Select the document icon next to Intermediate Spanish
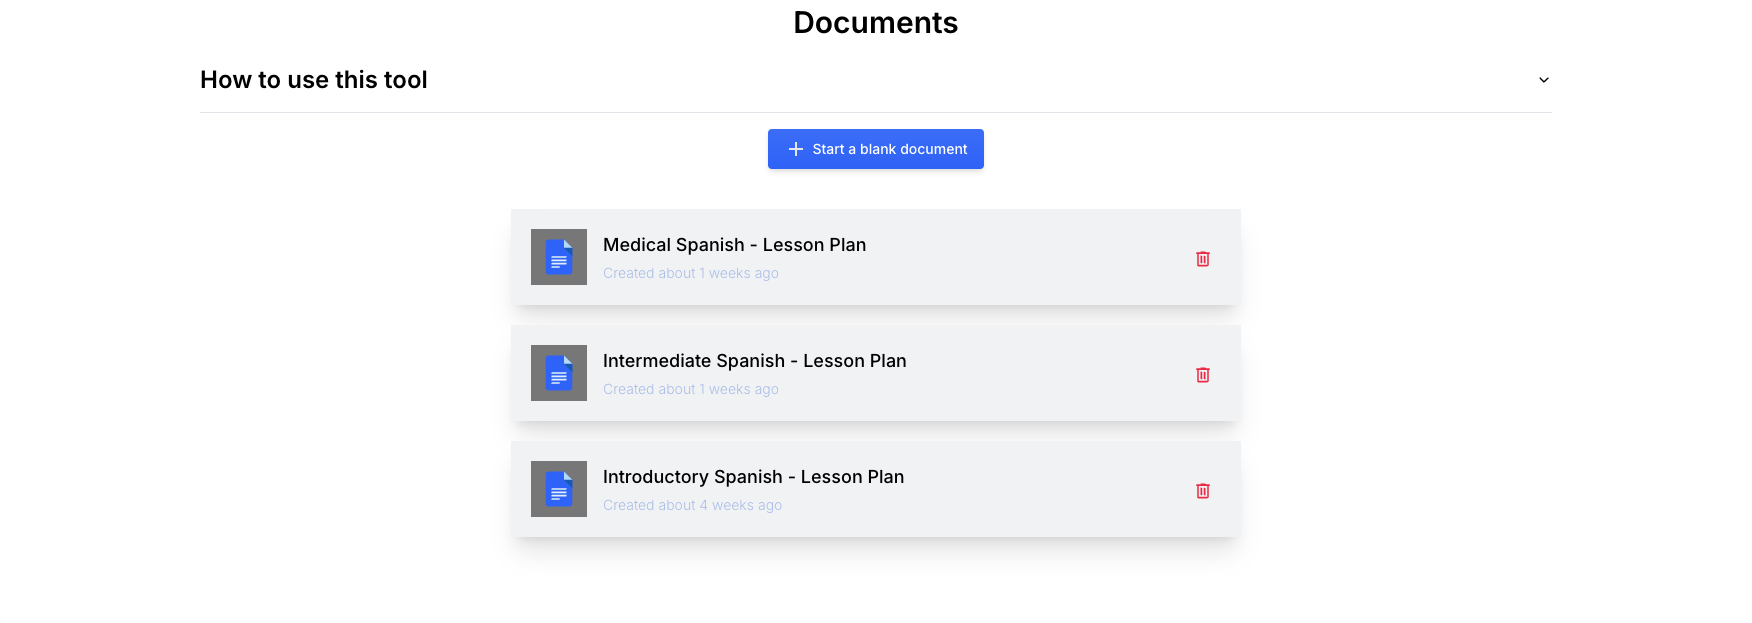The width and height of the screenshot is (1752, 623). pyautogui.click(x=559, y=373)
